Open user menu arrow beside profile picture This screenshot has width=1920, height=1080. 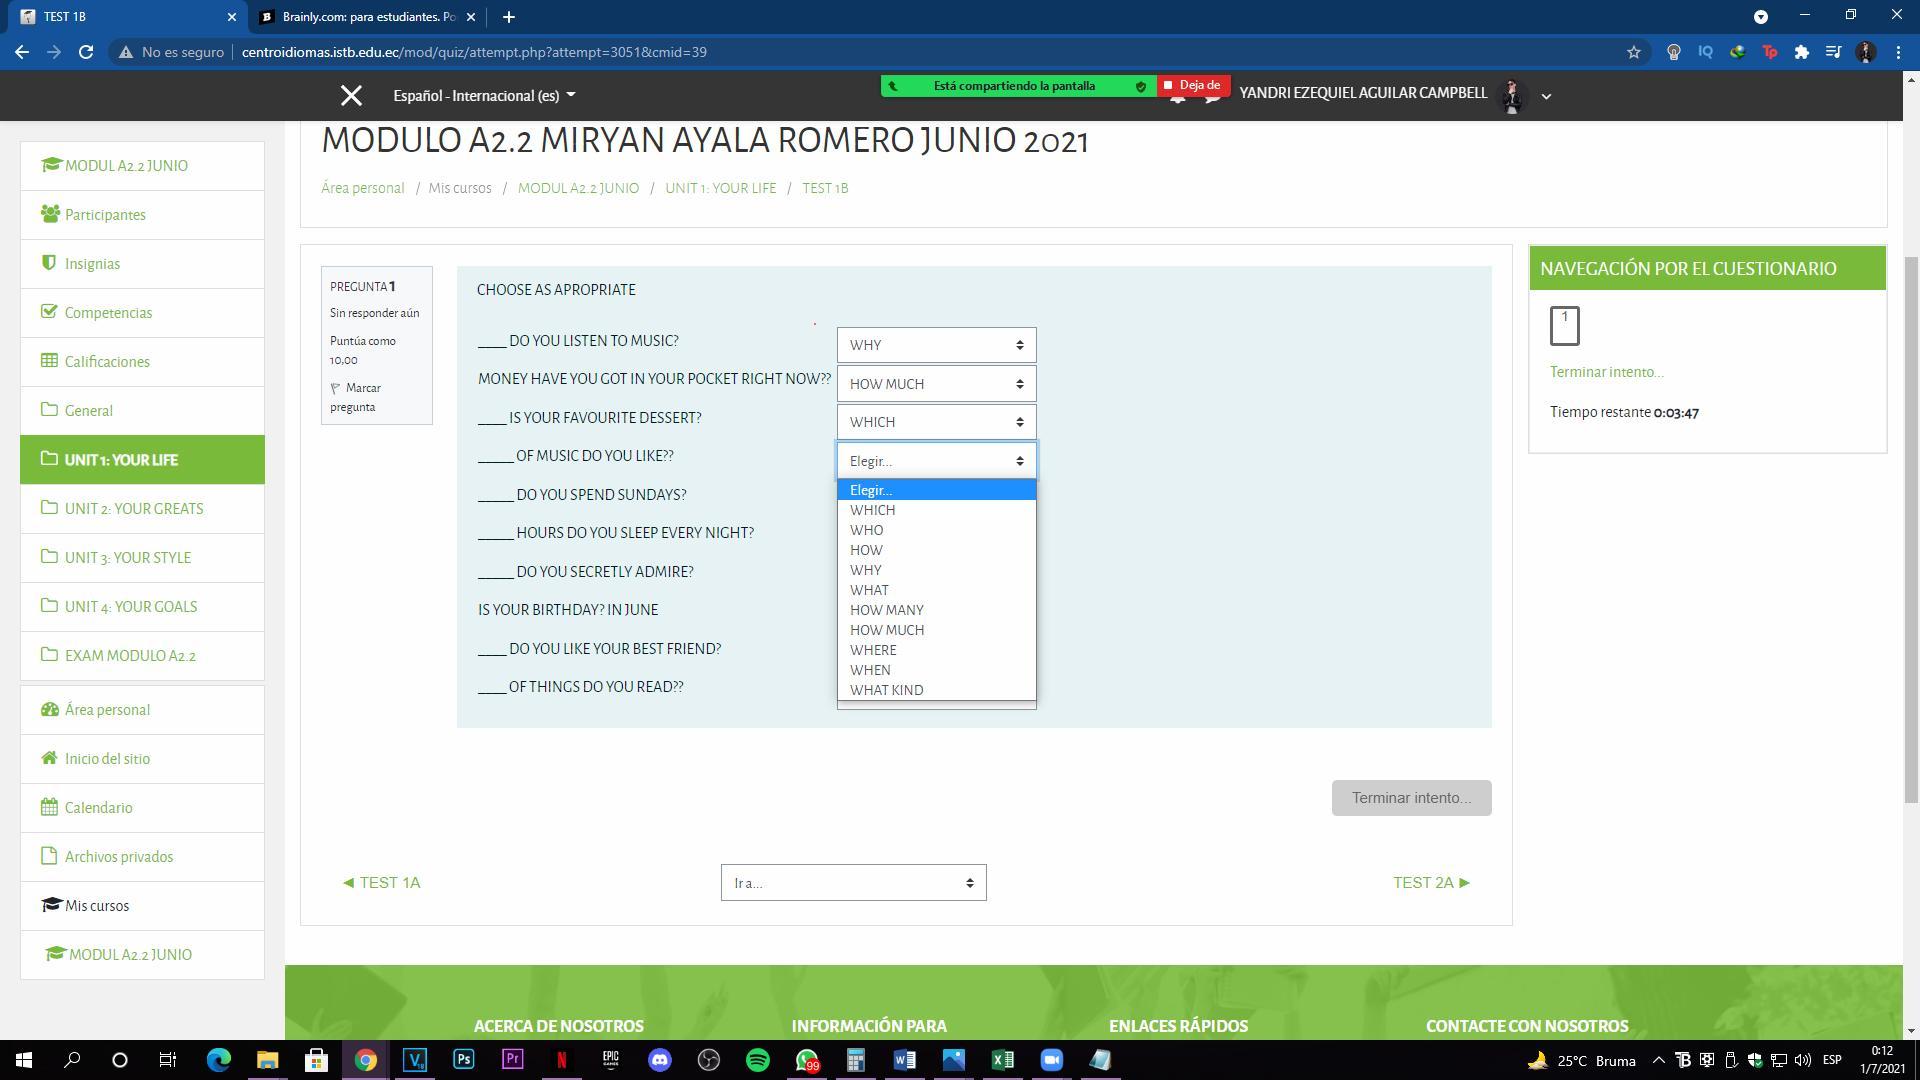click(x=1546, y=97)
